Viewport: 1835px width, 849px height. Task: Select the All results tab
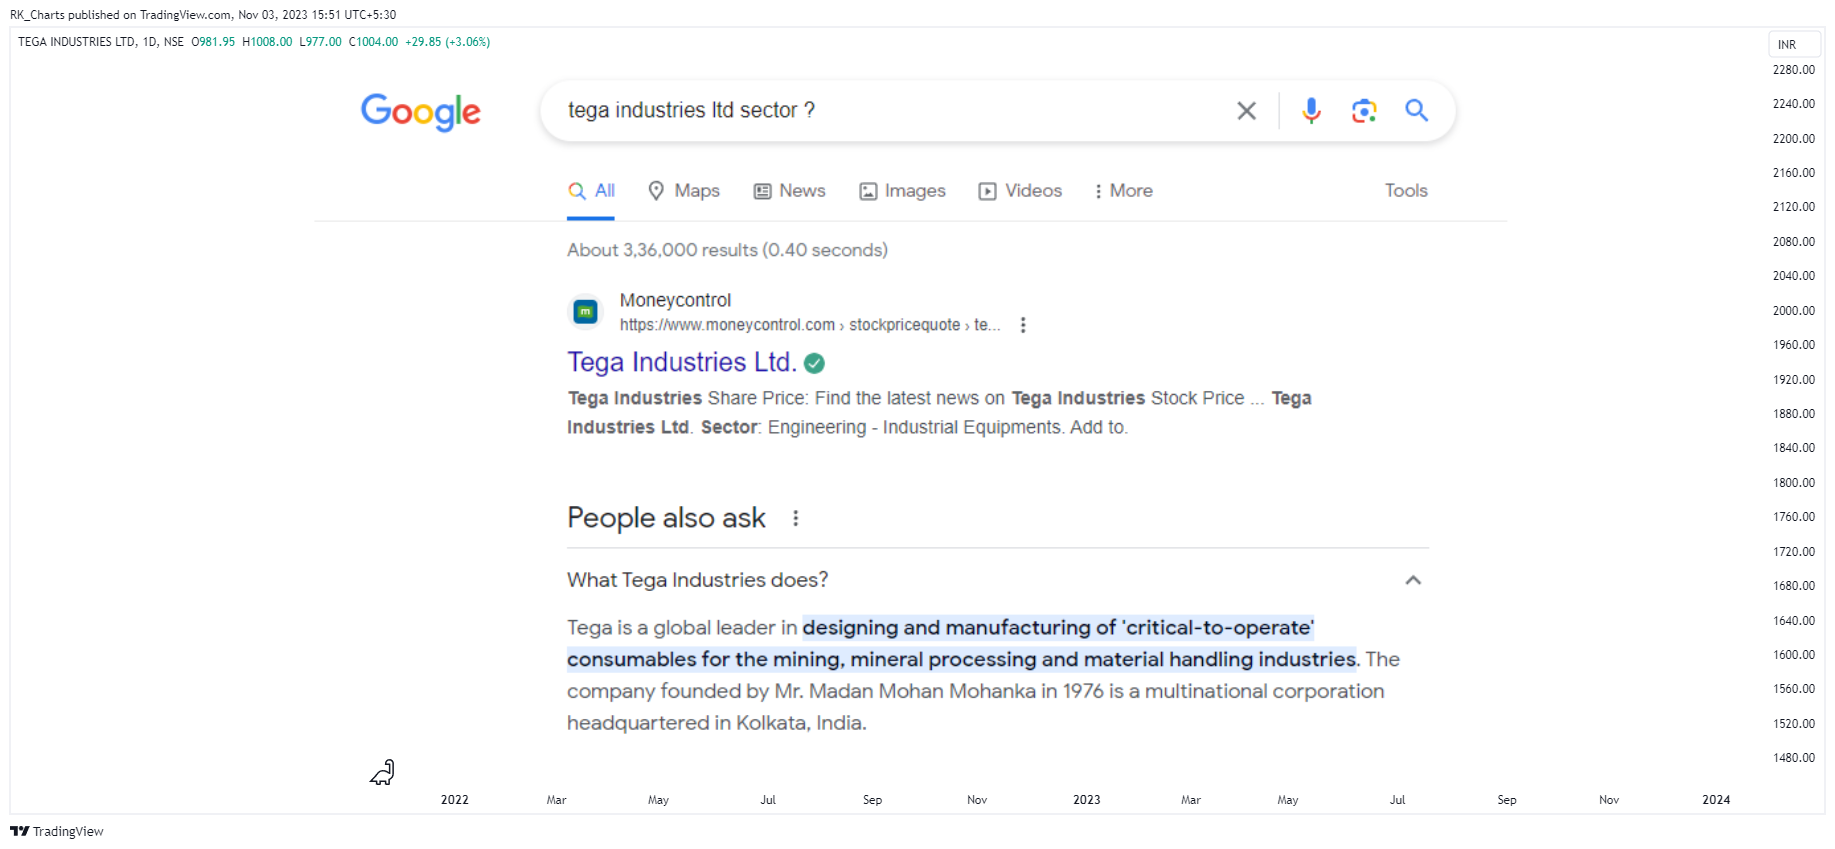click(x=591, y=191)
